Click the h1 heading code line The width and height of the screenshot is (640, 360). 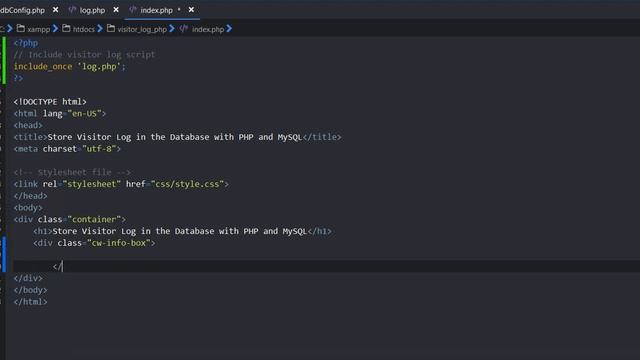(x=182, y=231)
